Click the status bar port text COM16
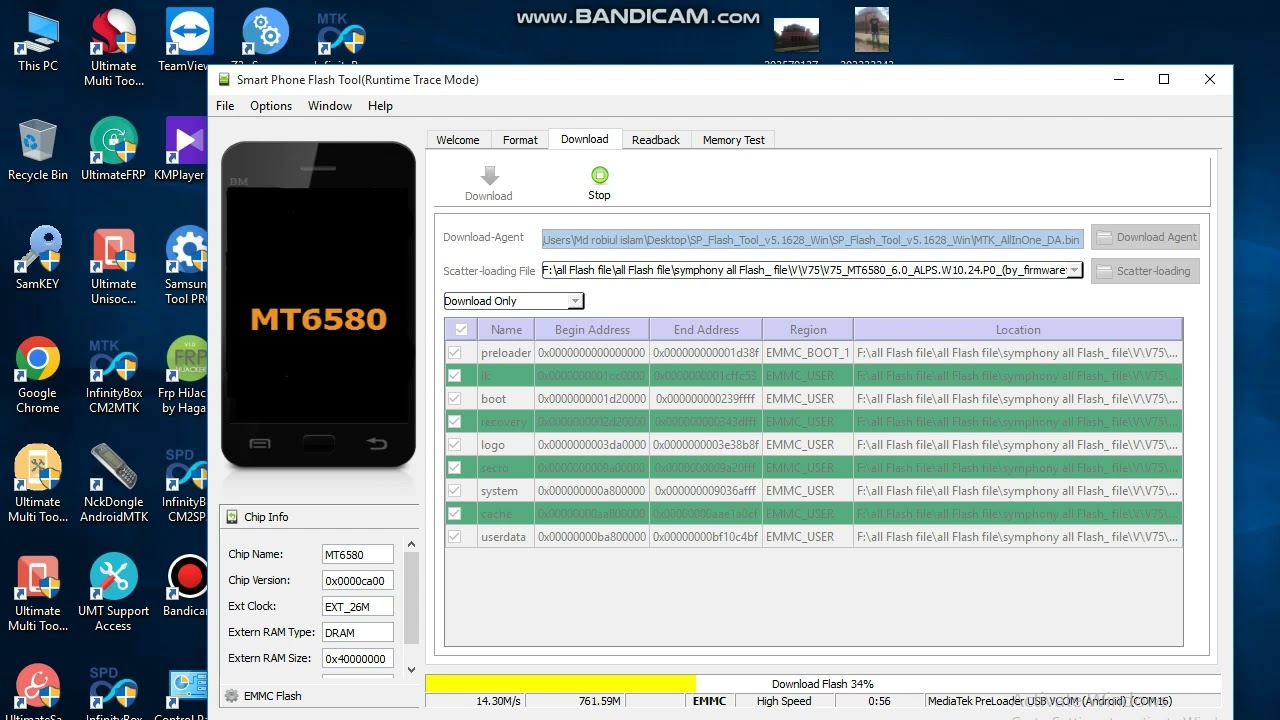Image resolution: width=1280 pixels, height=720 pixels. click(1149, 701)
